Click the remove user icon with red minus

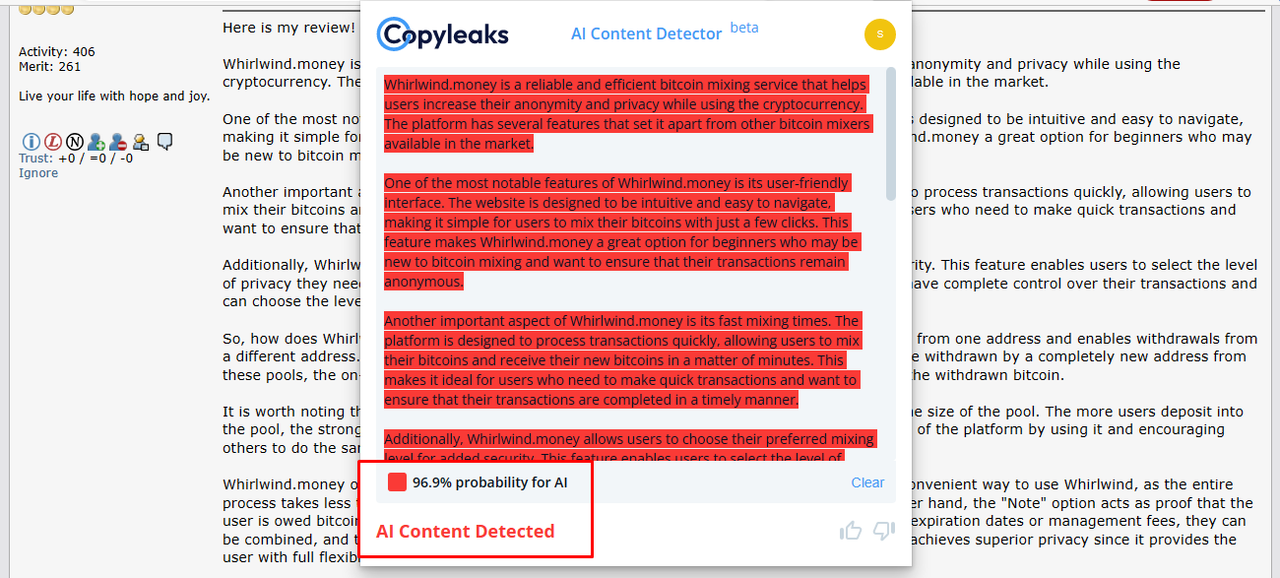pos(118,142)
